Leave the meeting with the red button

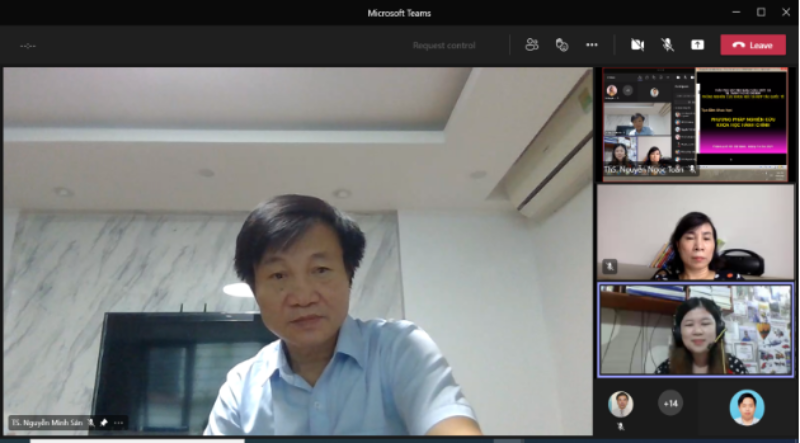coord(753,45)
